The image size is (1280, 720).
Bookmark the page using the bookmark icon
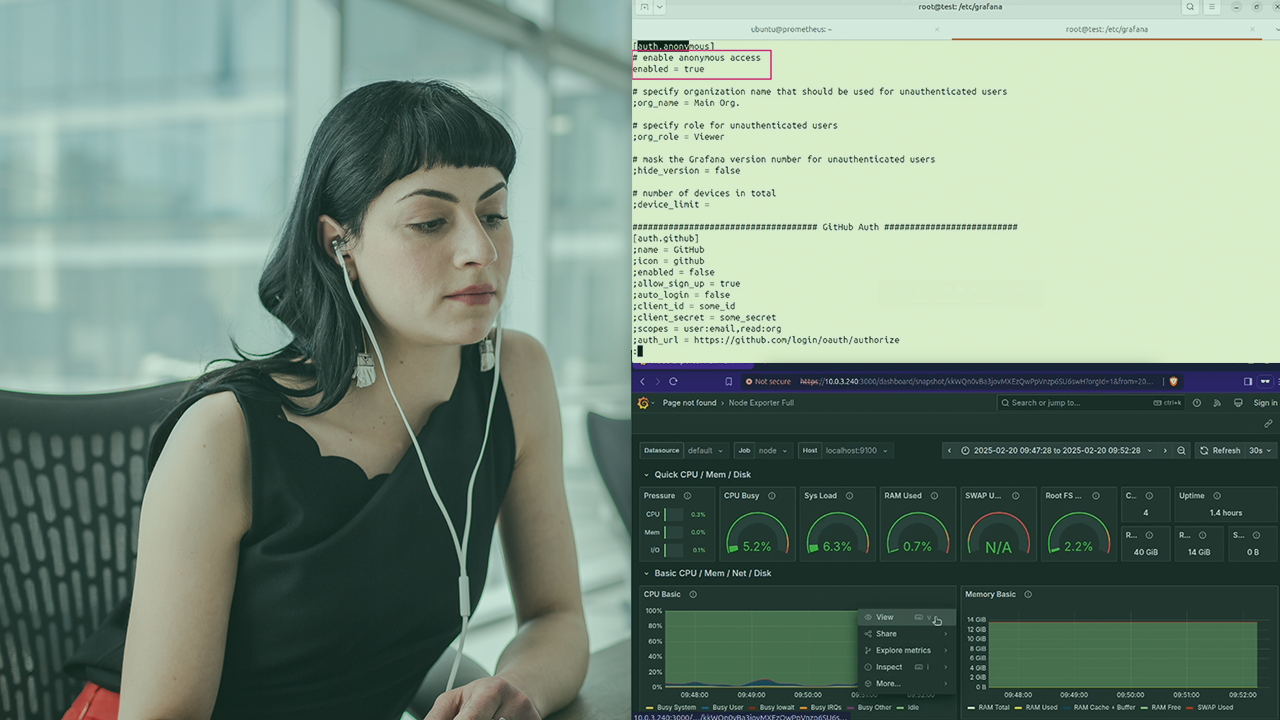[729, 381]
